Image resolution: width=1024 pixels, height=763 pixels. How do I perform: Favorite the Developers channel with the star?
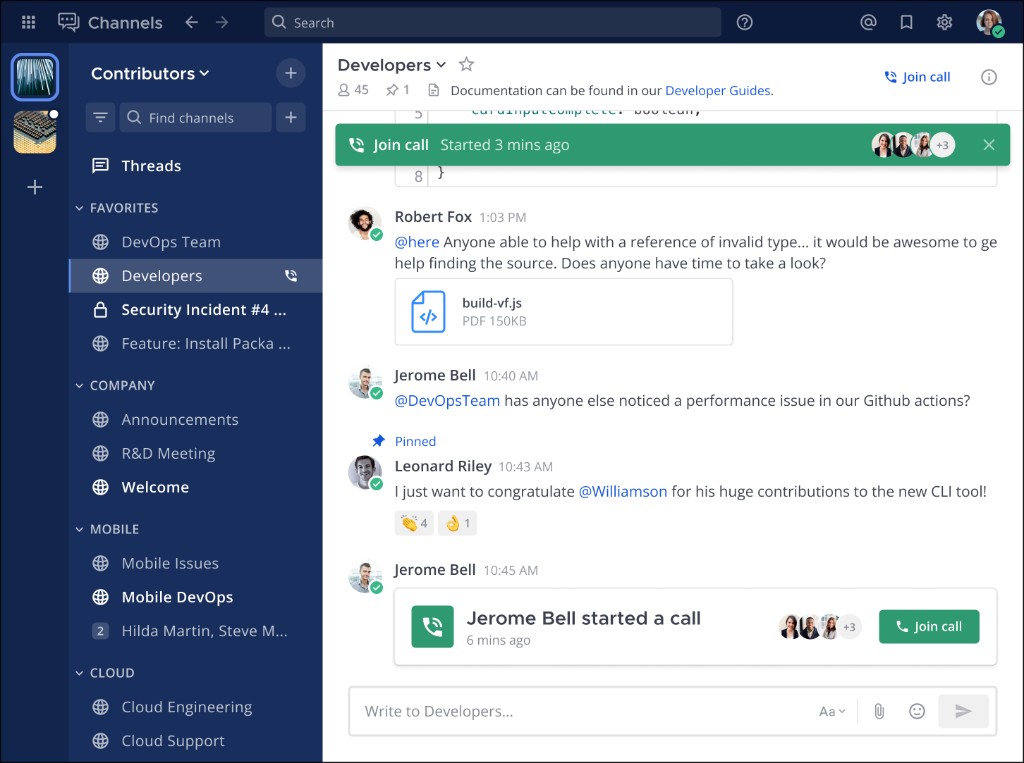click(466, 64)
